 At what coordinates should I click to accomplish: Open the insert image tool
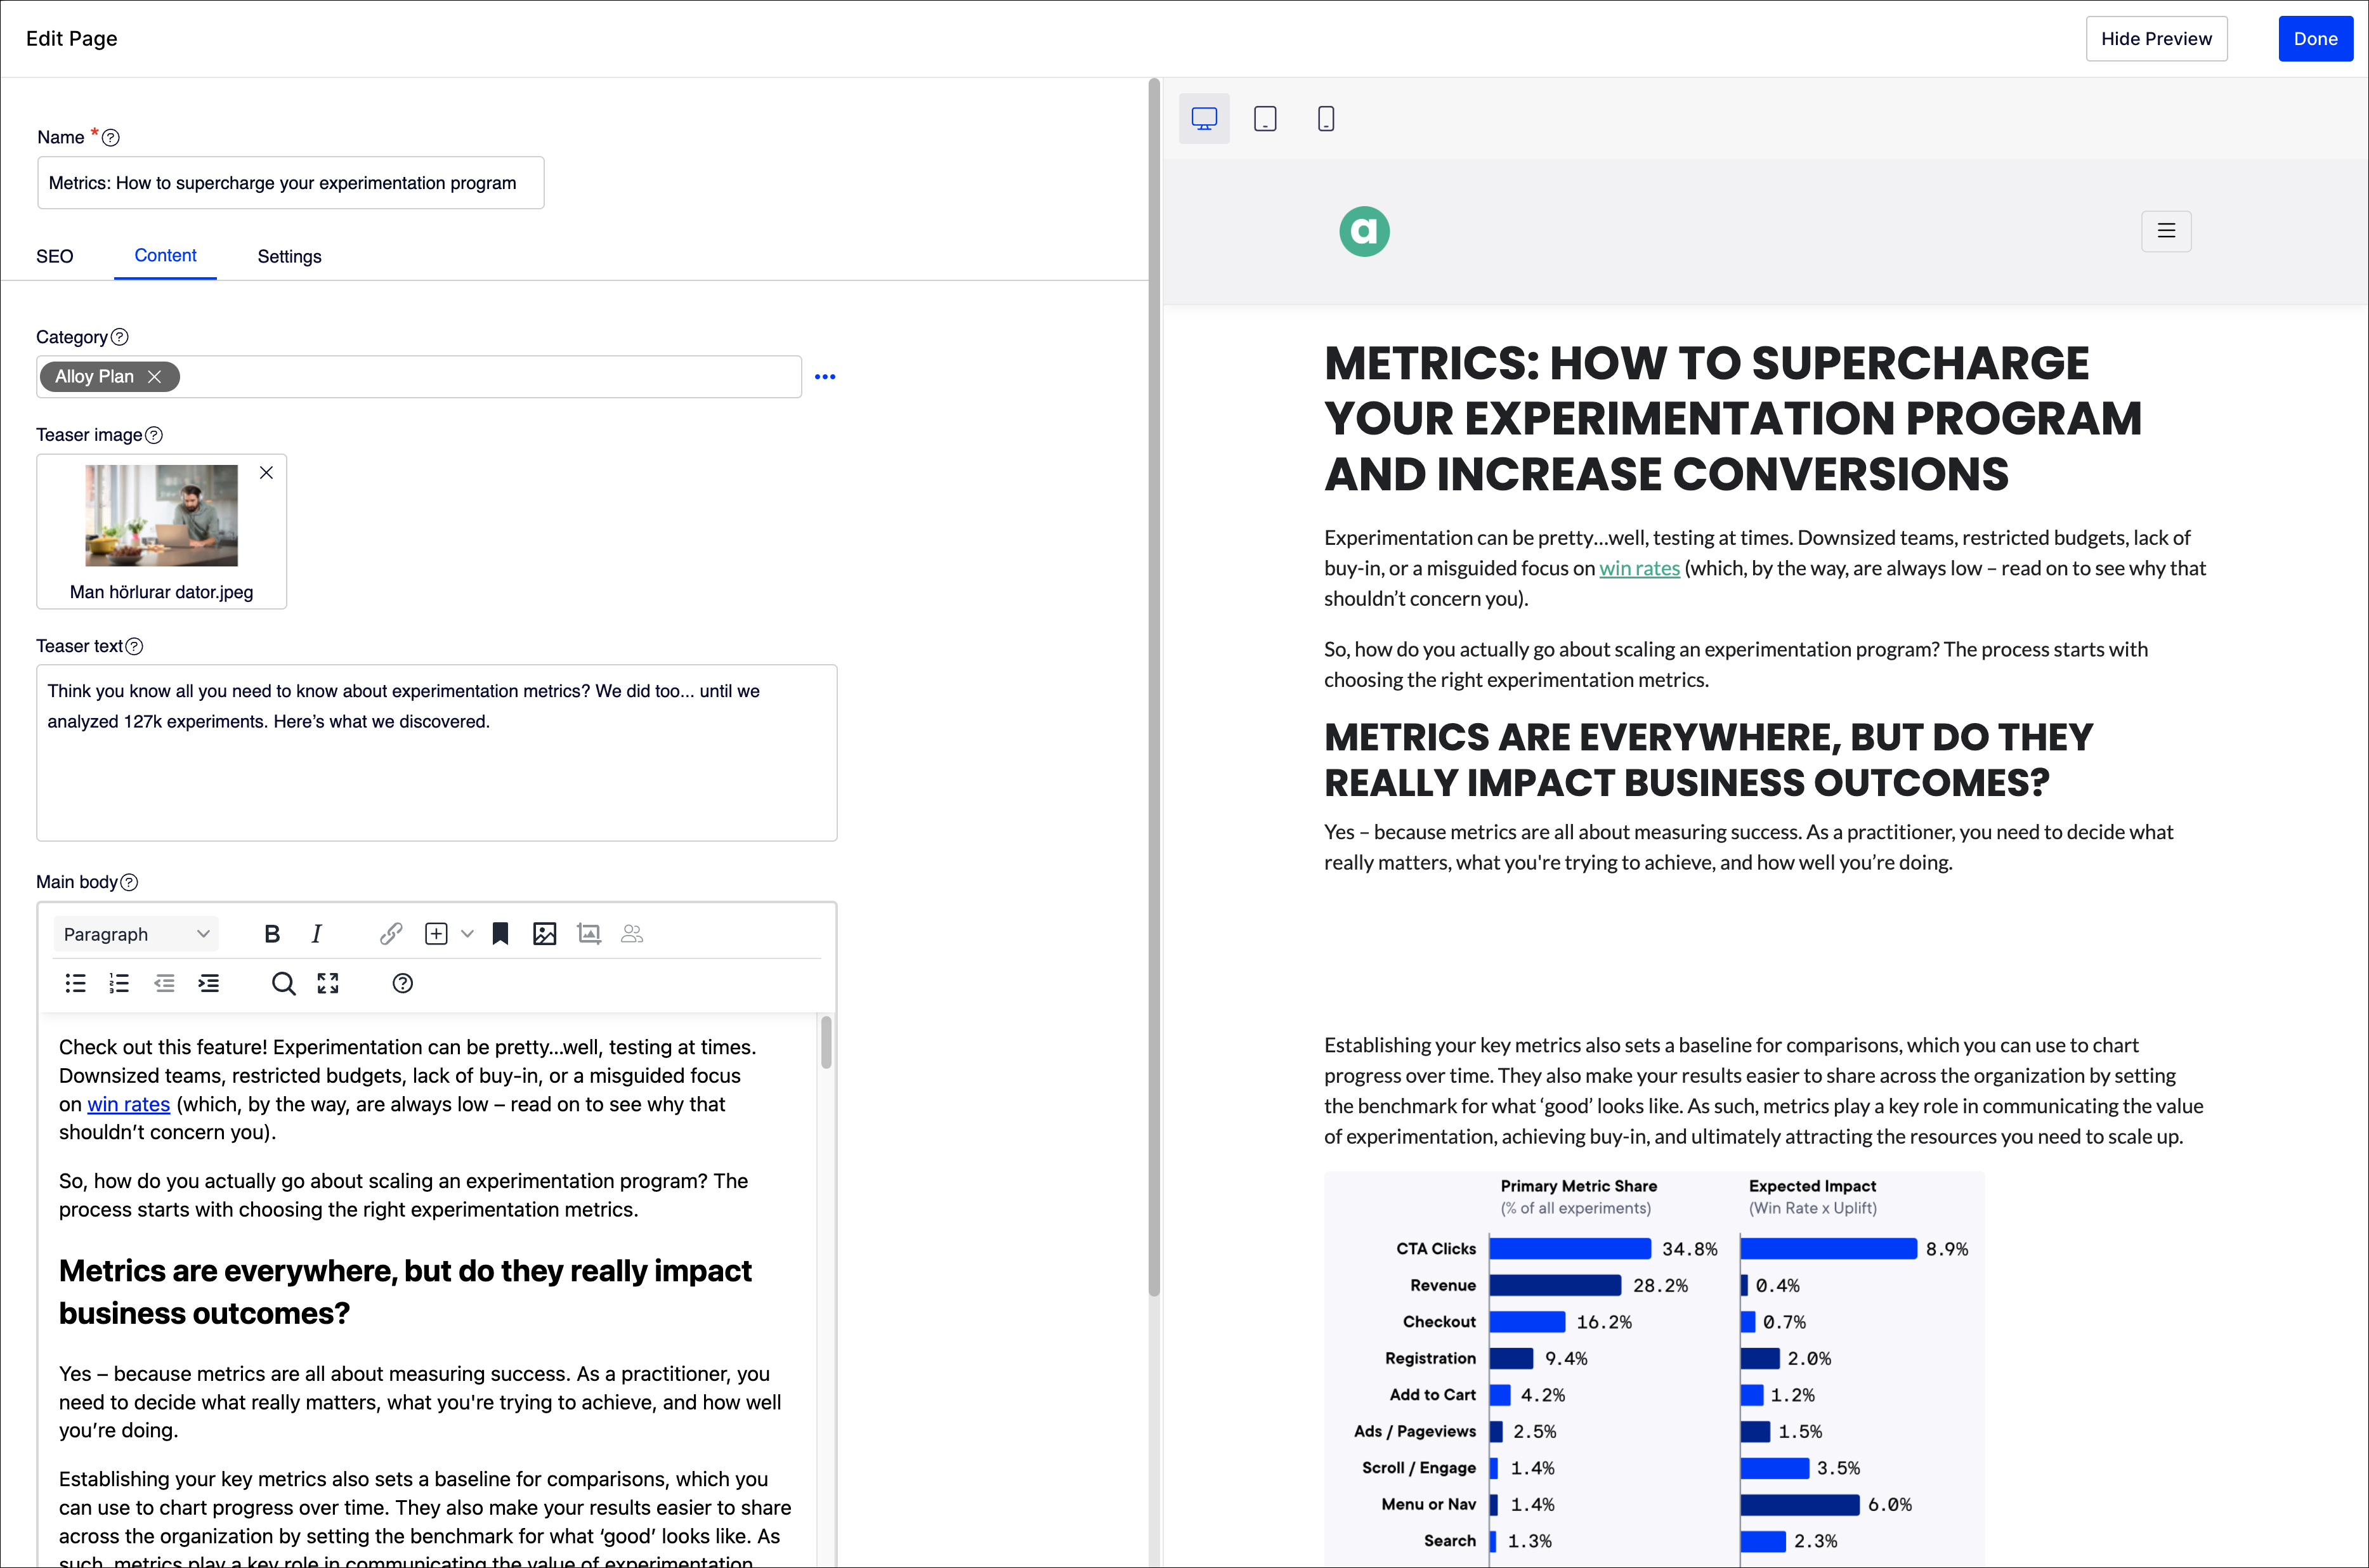click(x=545, y=933)
